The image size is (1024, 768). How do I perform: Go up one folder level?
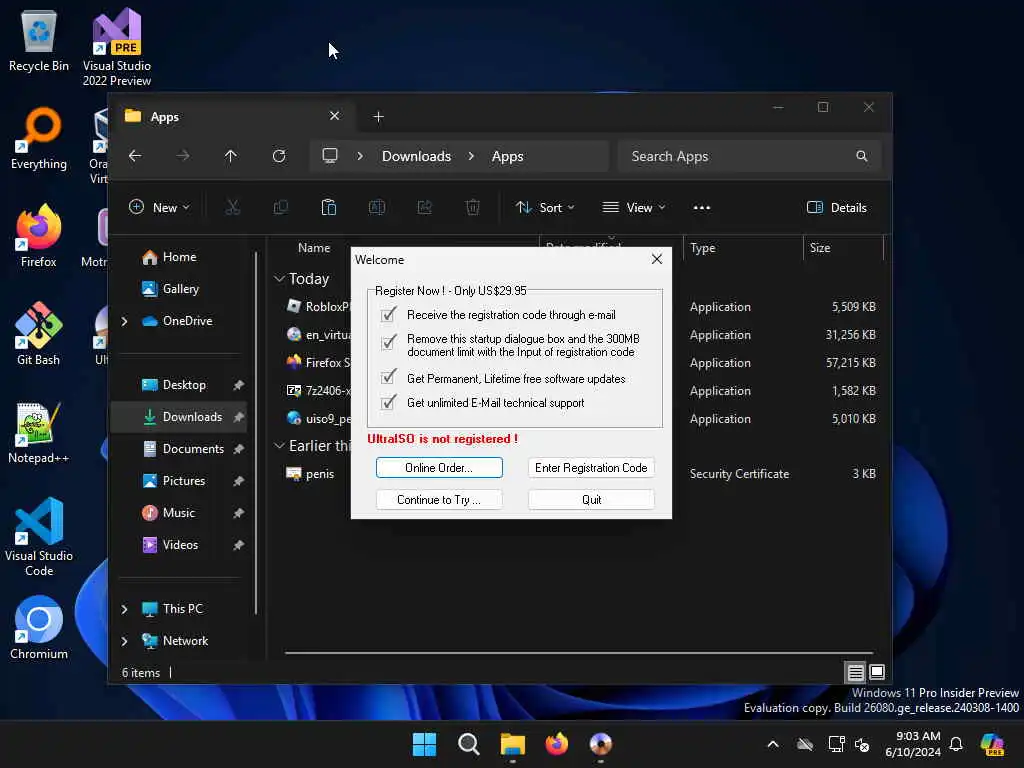pos(231,156)
